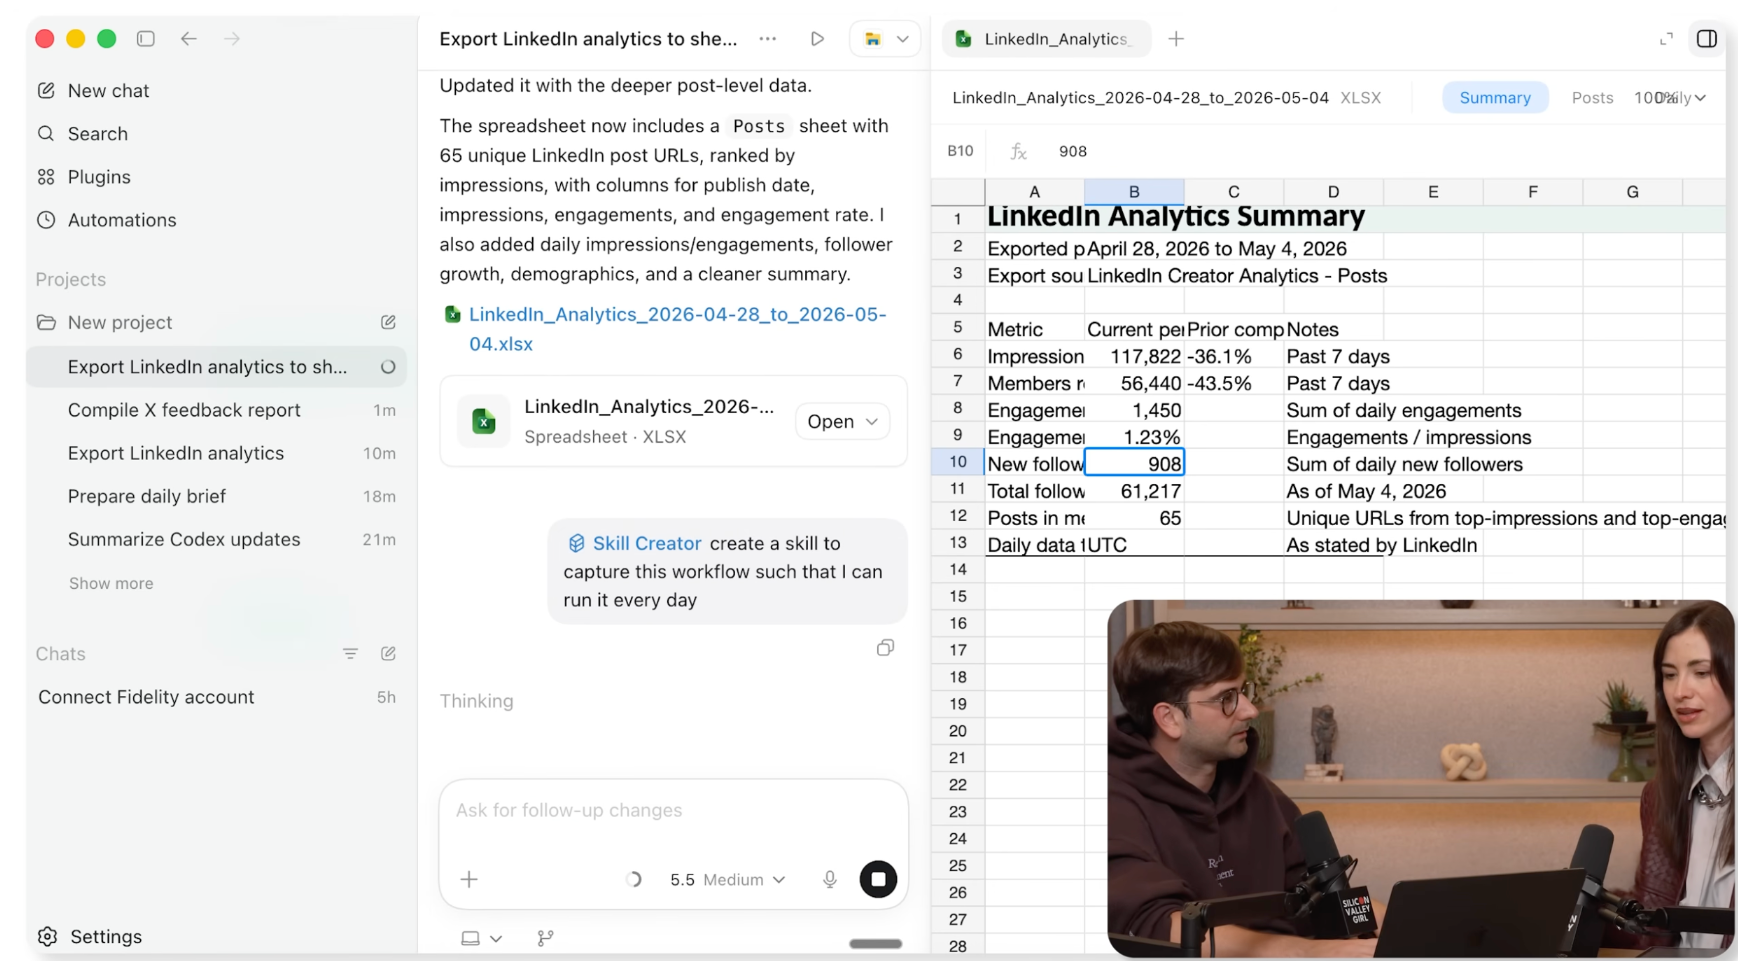Screen dimensions: 1738x961
Task: Click the git branch icon
Action: pos(545,938)
